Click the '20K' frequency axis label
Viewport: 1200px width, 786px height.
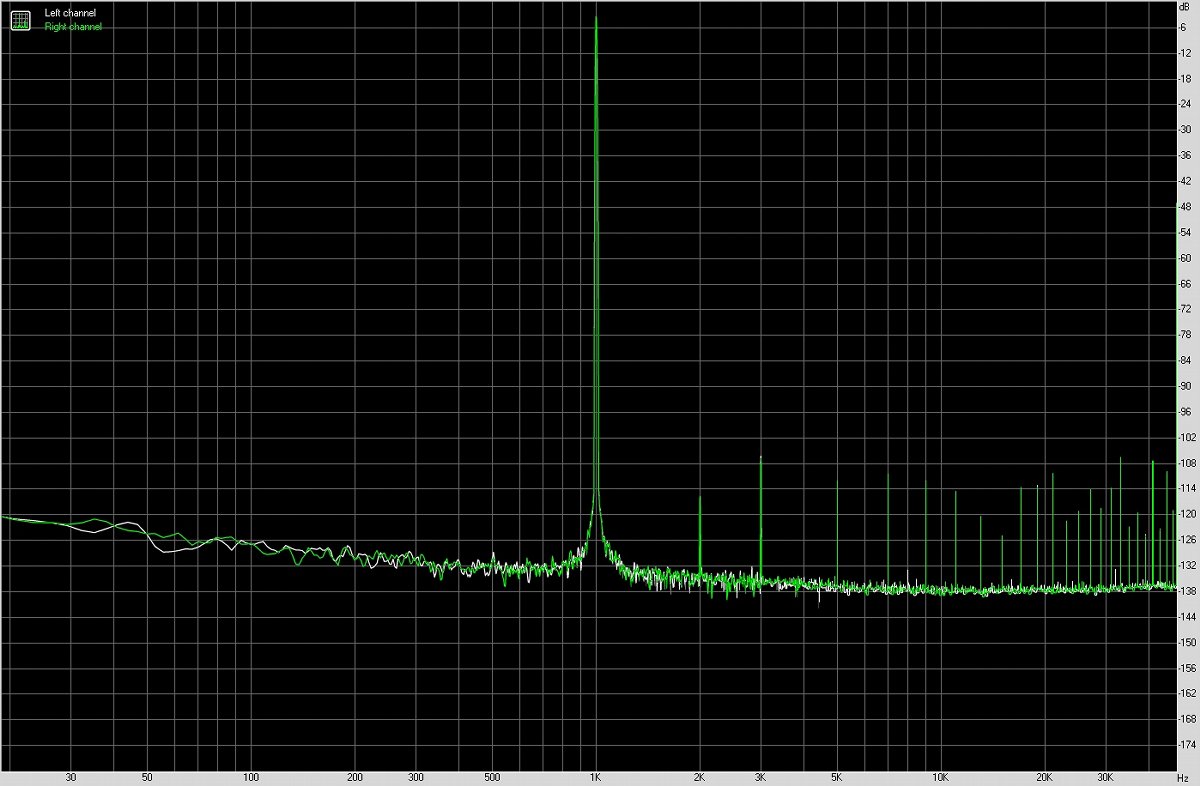pos(1044,777)
